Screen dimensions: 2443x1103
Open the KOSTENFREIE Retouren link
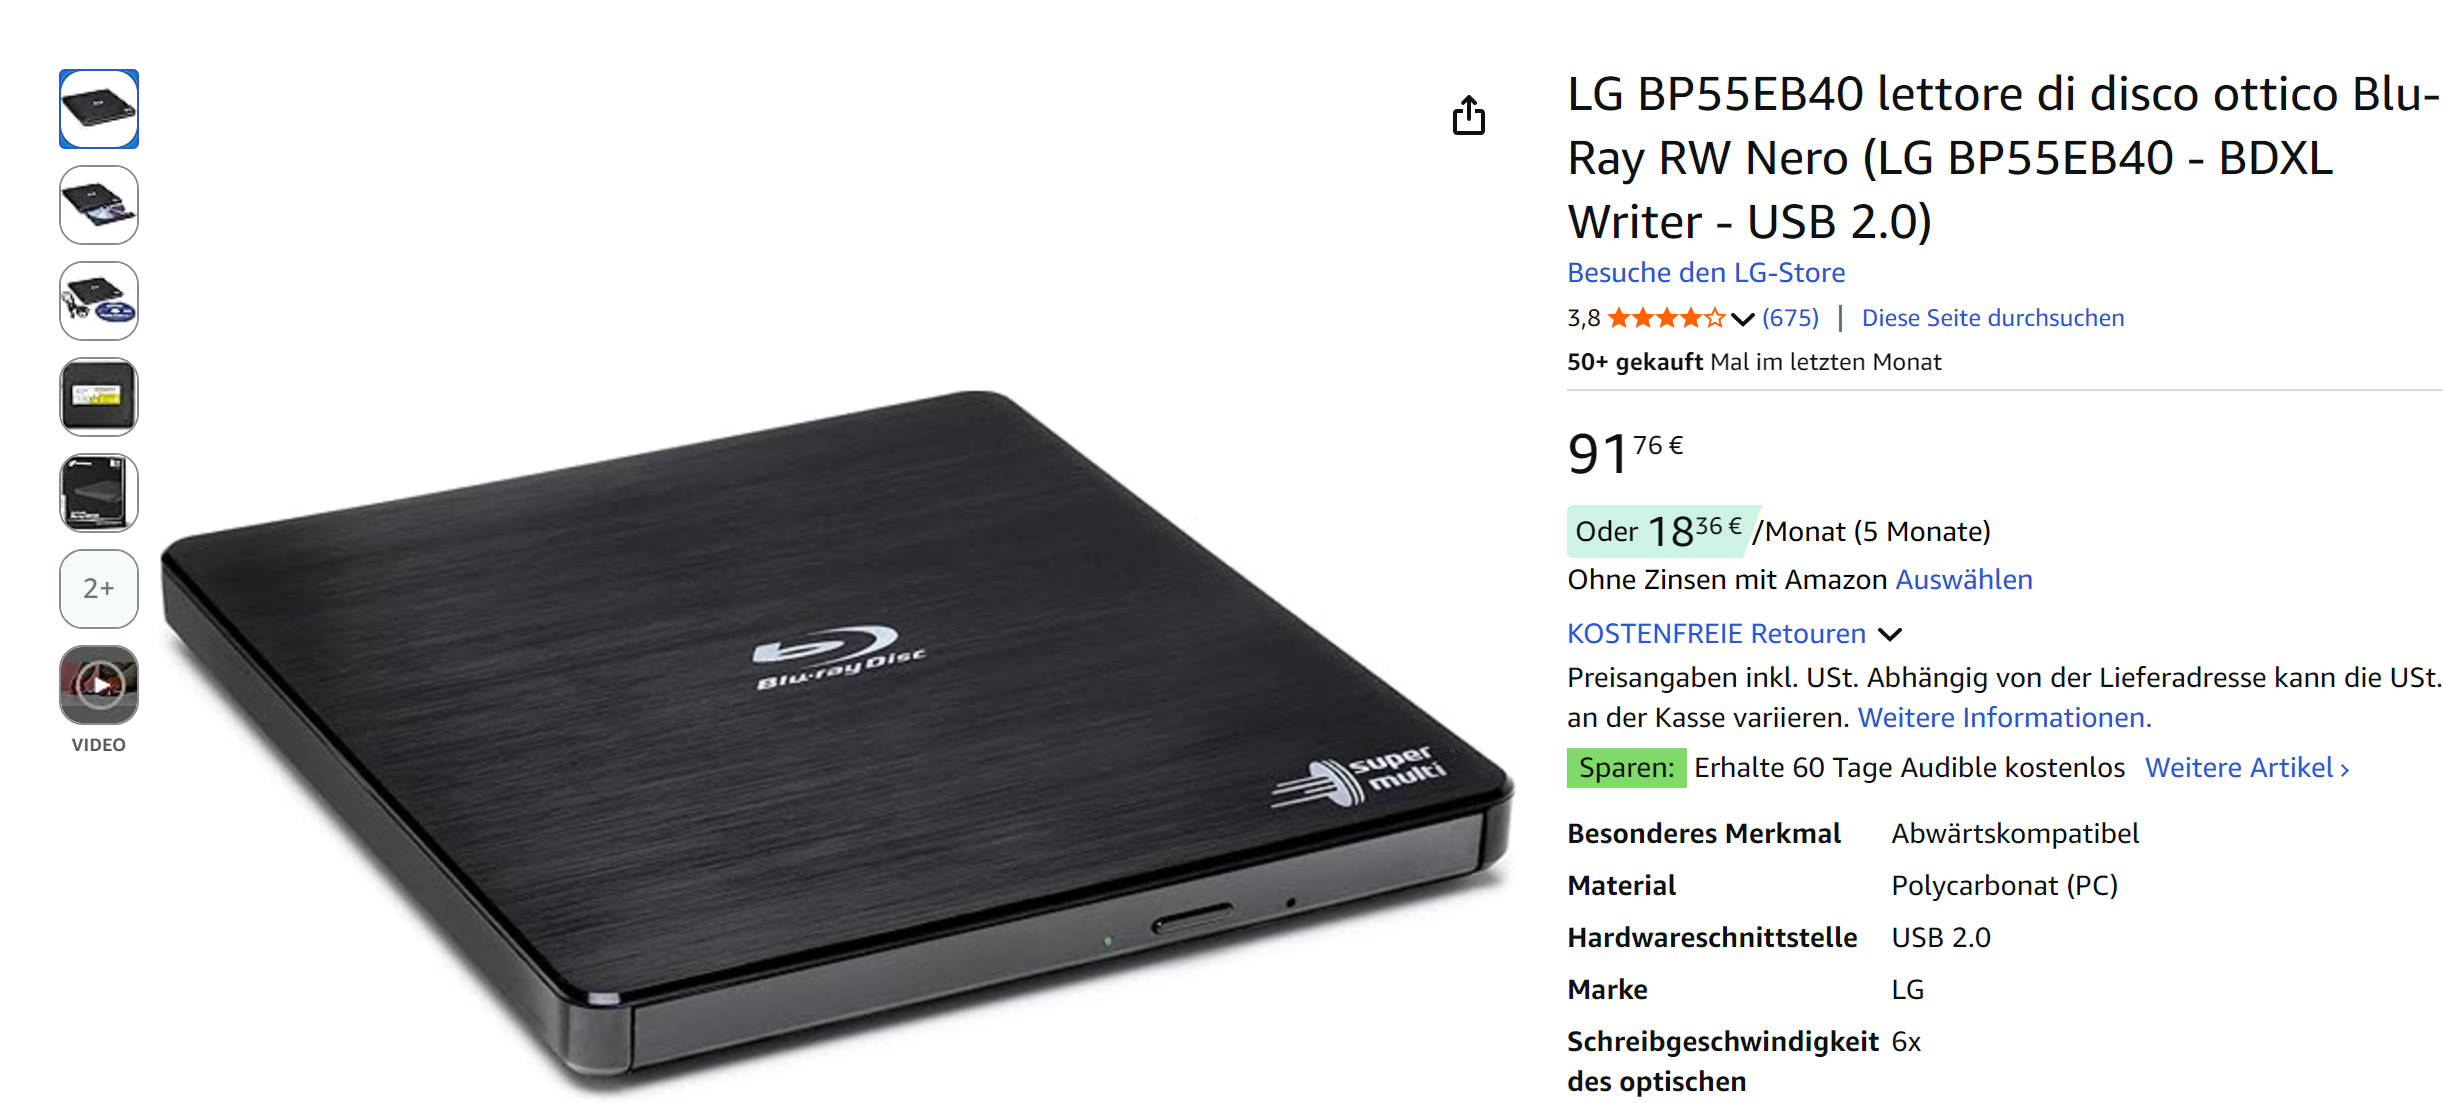click(1716, 633)
